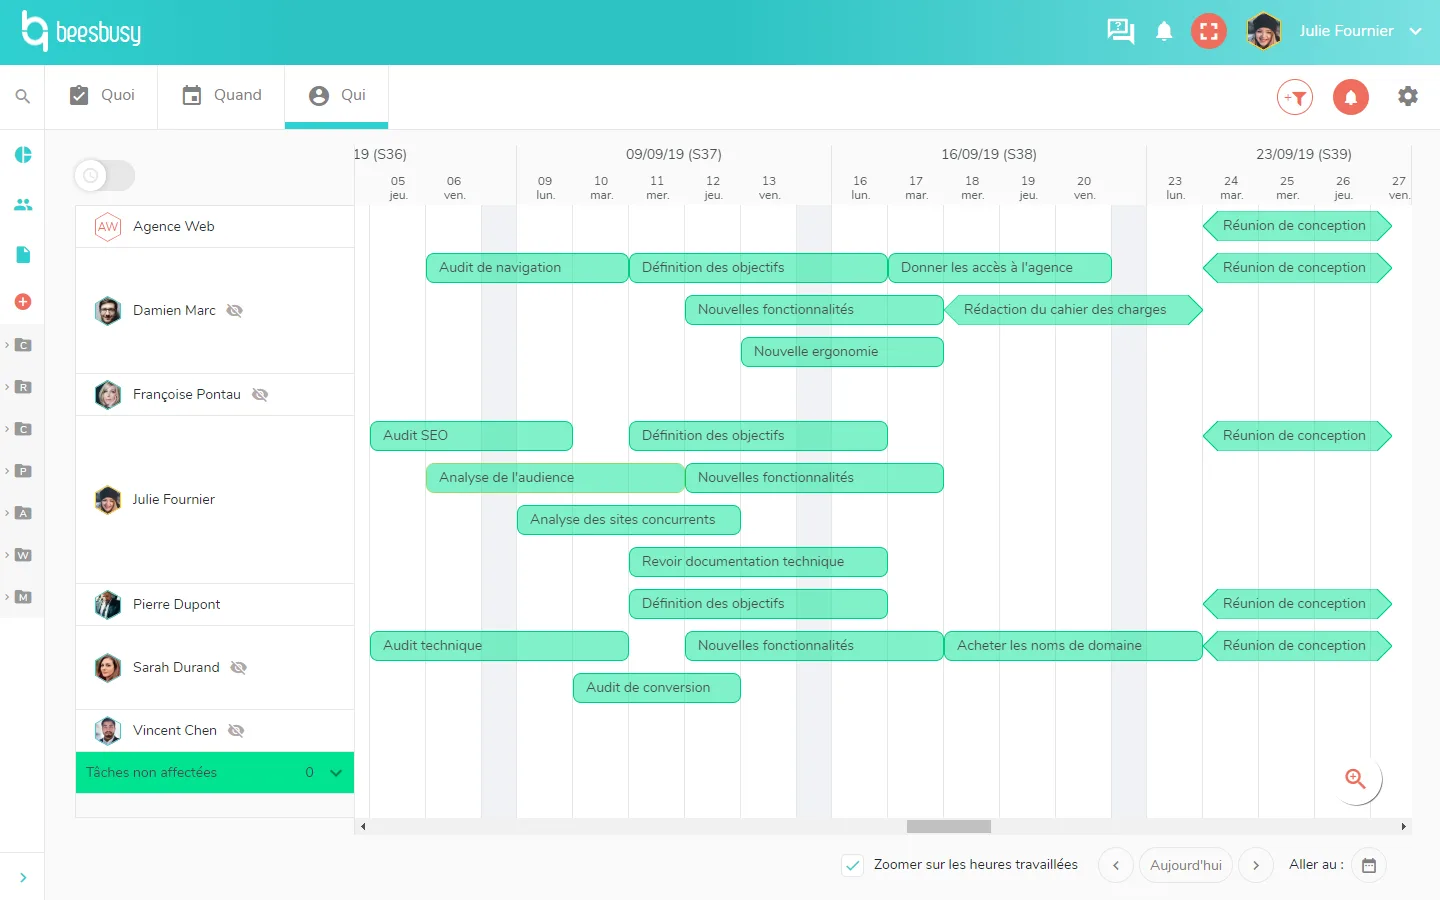This screenshot has width=1440, height=900.
Task: Open the Julie Fournier user menu chevron
Action: 1415,31
